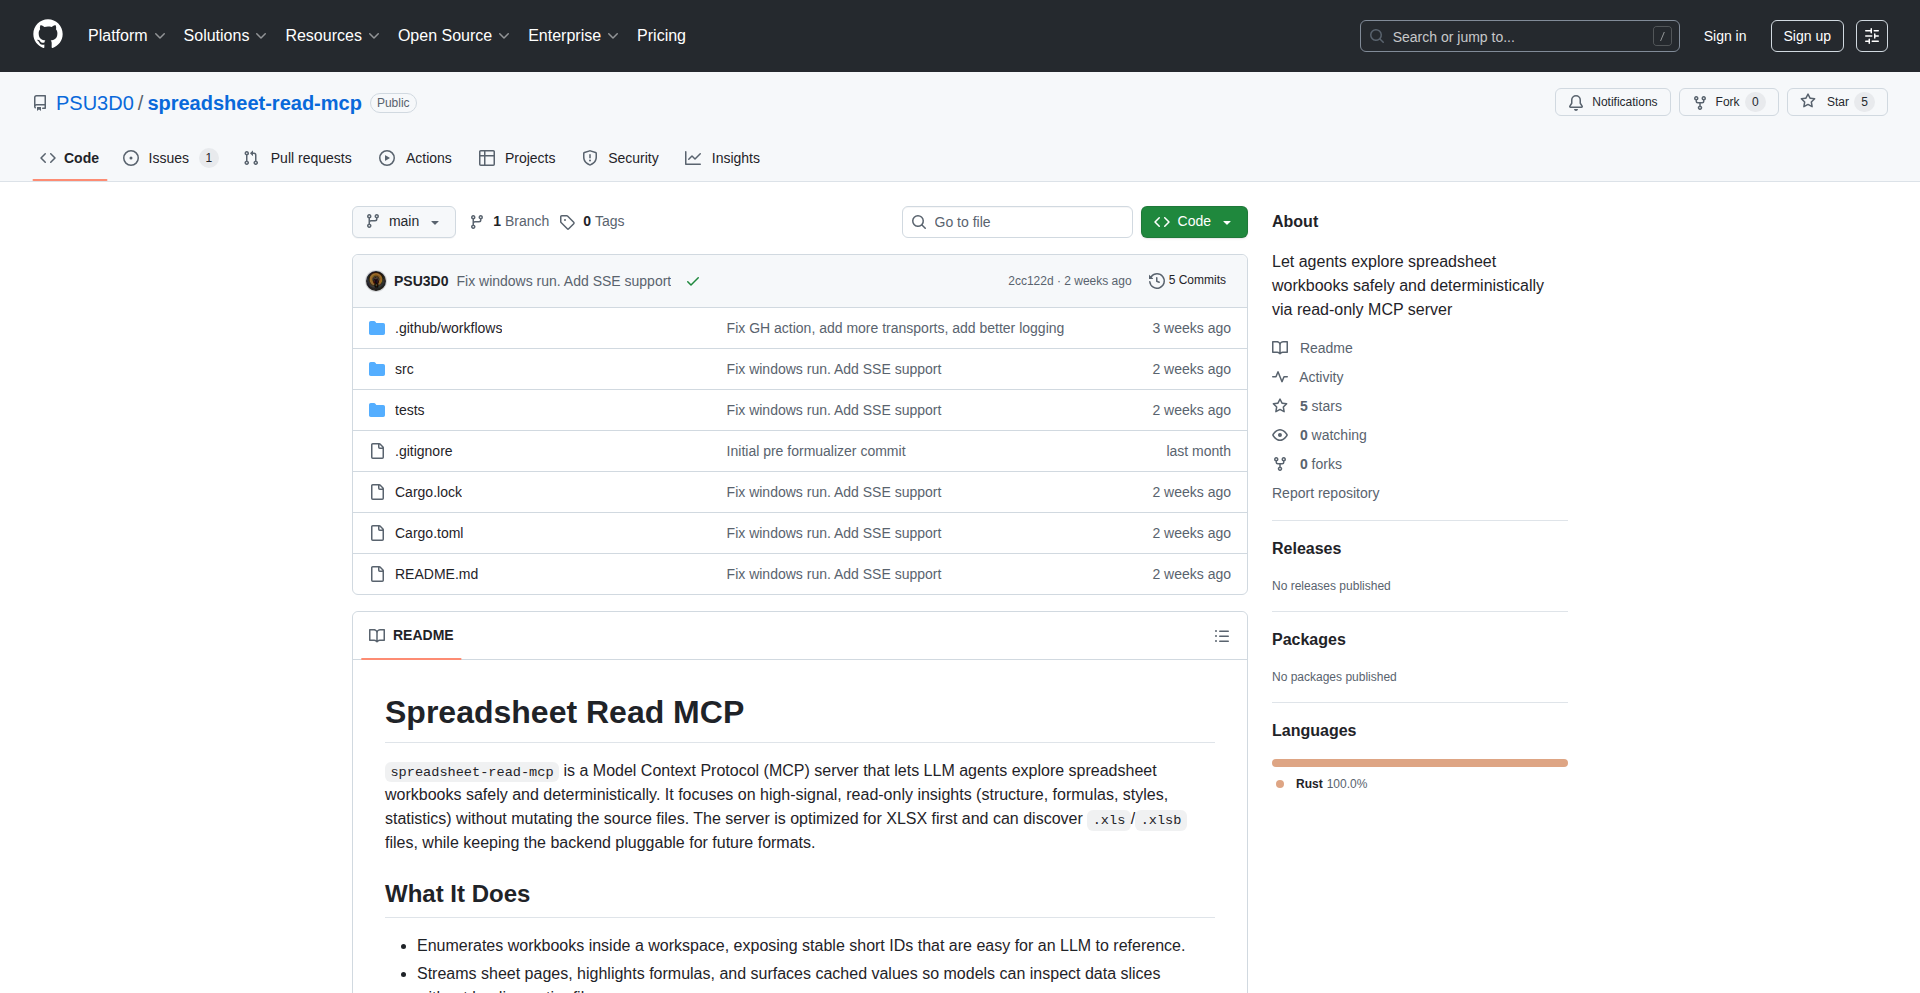Click the README.md file icon
The width and height of the screenshot is (1920, 993).
[377, 573]
